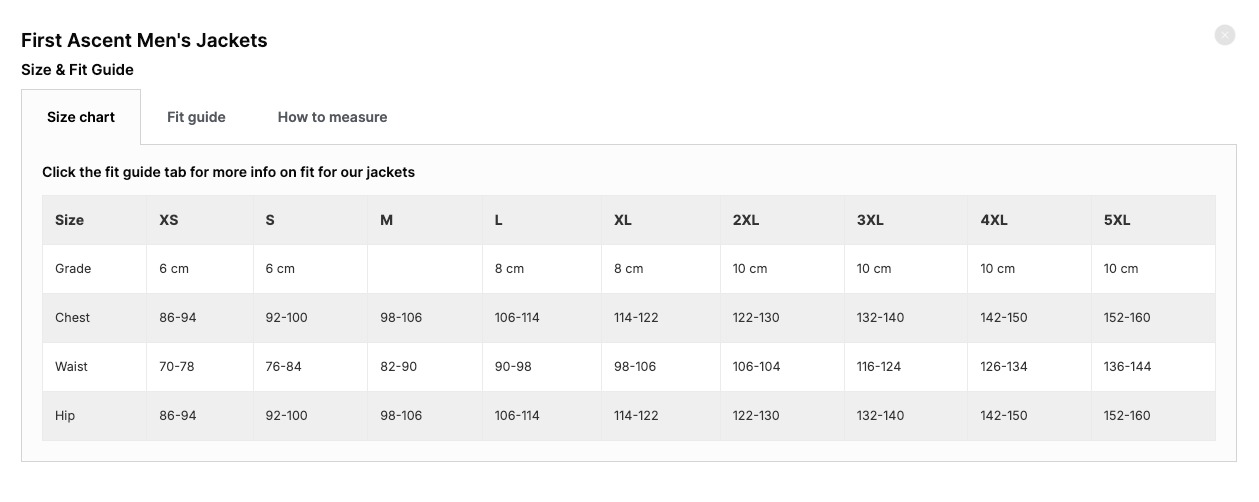
Task: Click the L waist value 90-98
Action: 513,367
